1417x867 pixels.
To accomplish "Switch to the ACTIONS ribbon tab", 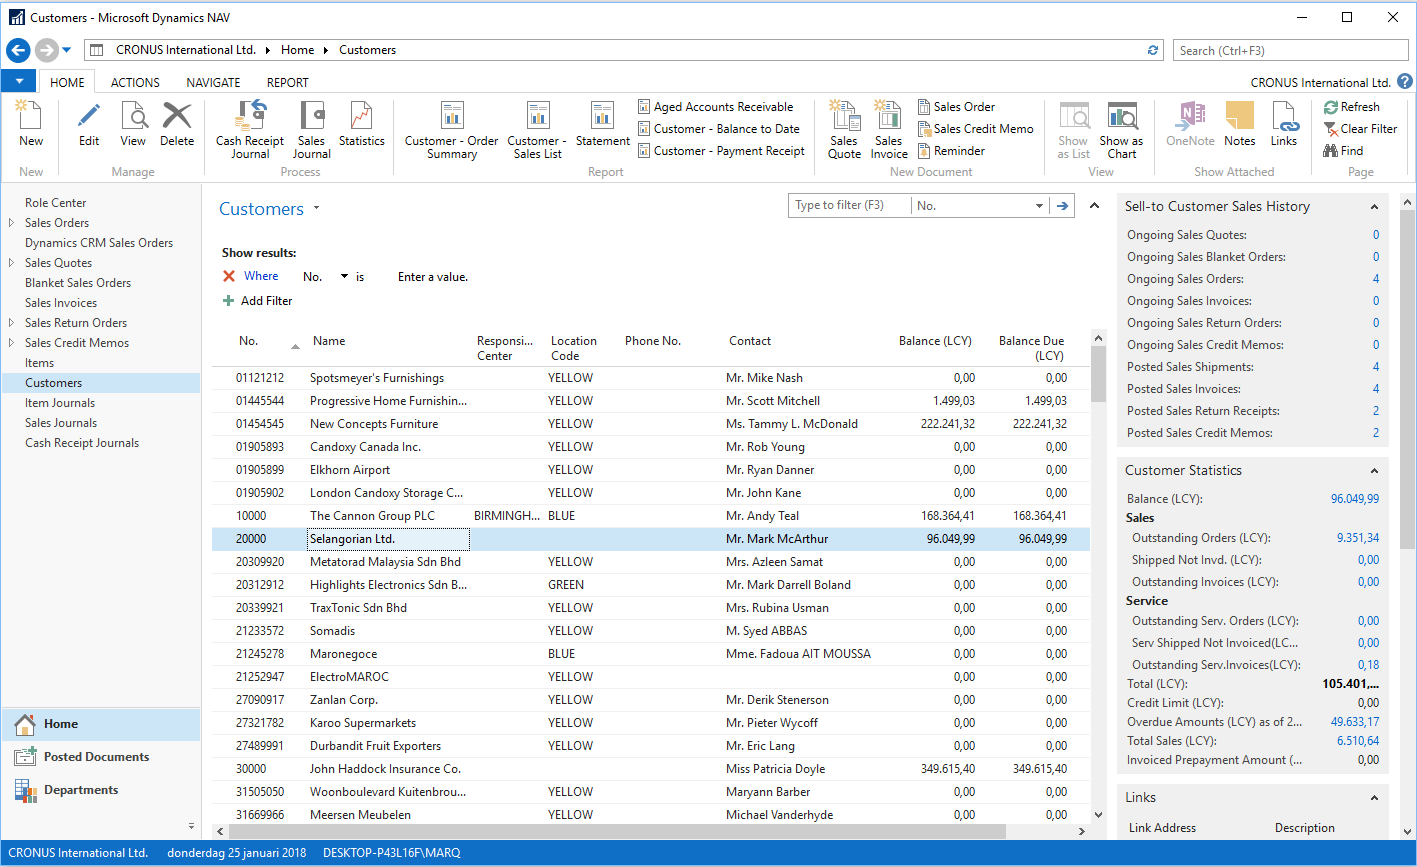I will [x=135, y=83].
